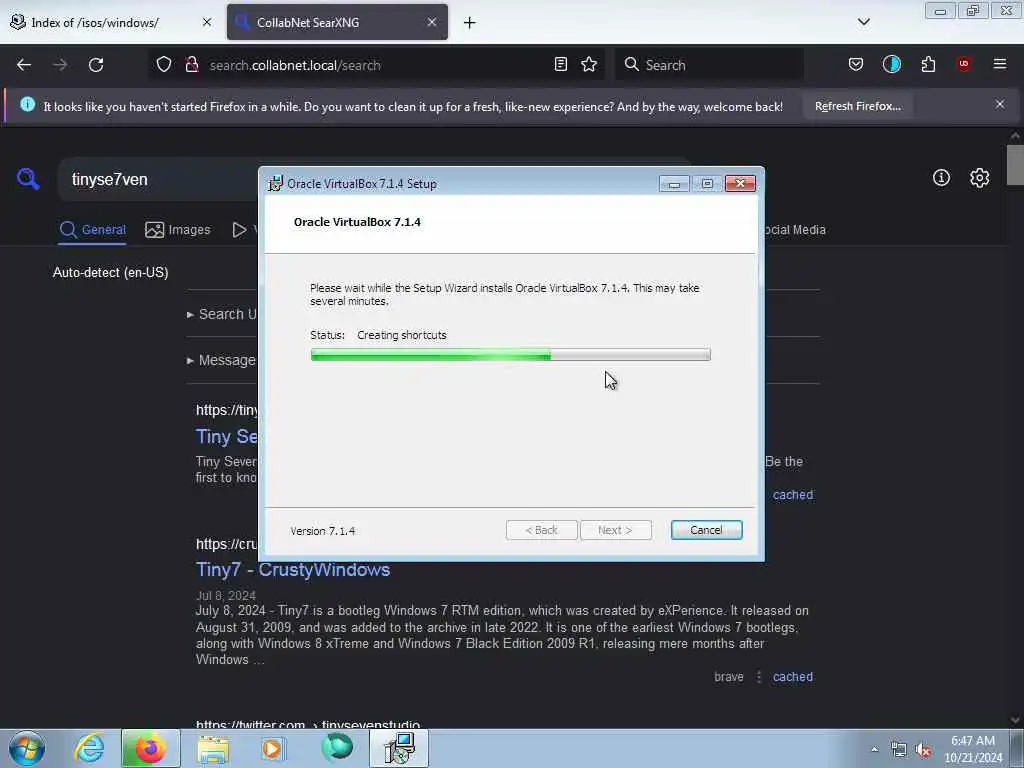Open Tiny7 - CrustyWindows result link
Image resolution: width=1024 pixels, height=768 pixels.
click(293, 569)
